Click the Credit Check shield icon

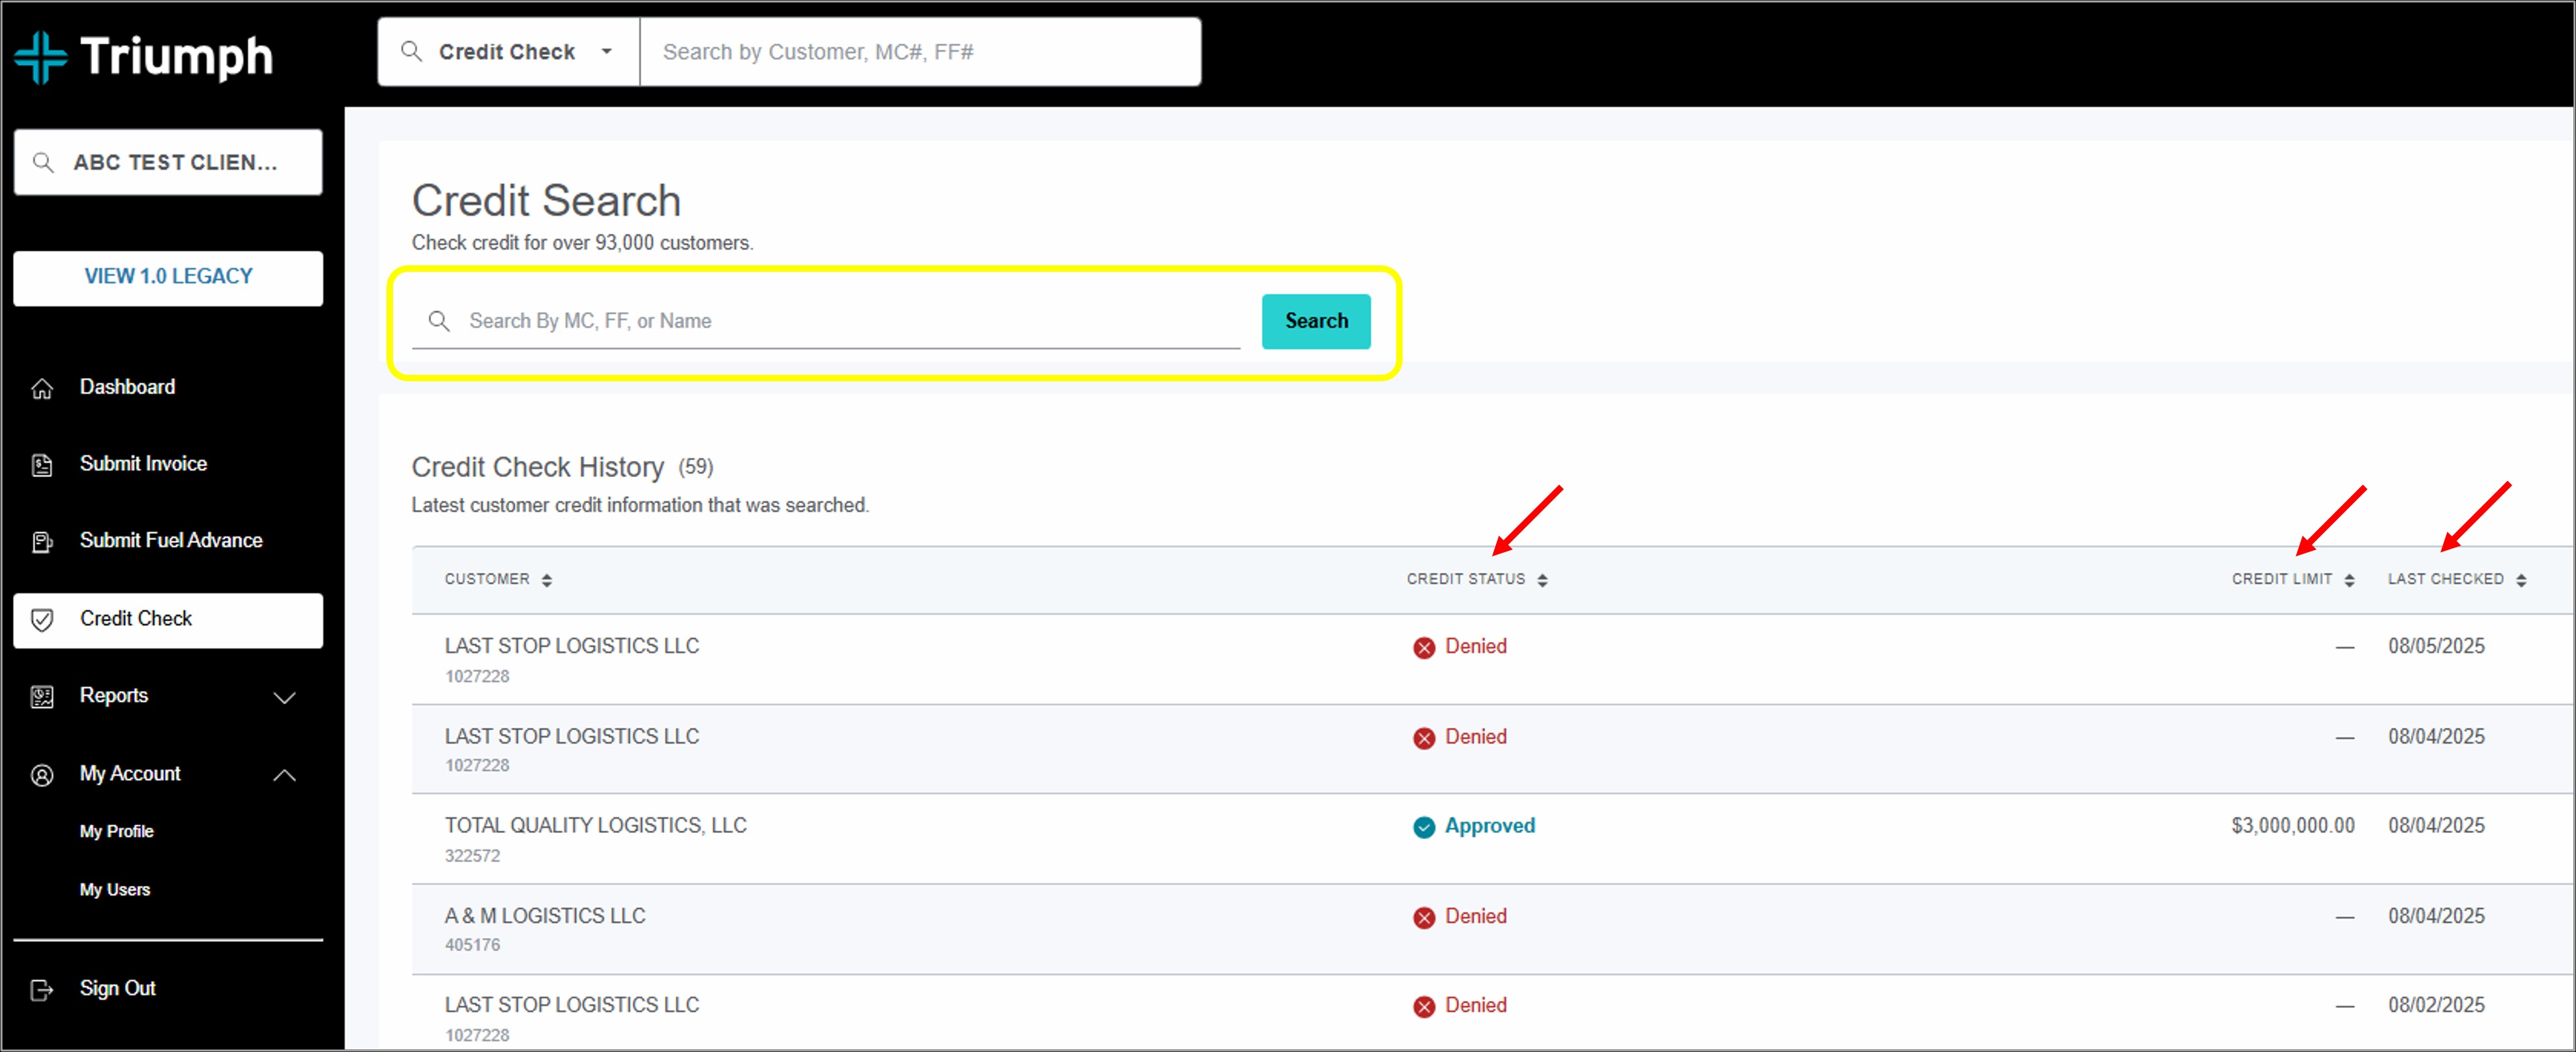click(x=42, y=620)
